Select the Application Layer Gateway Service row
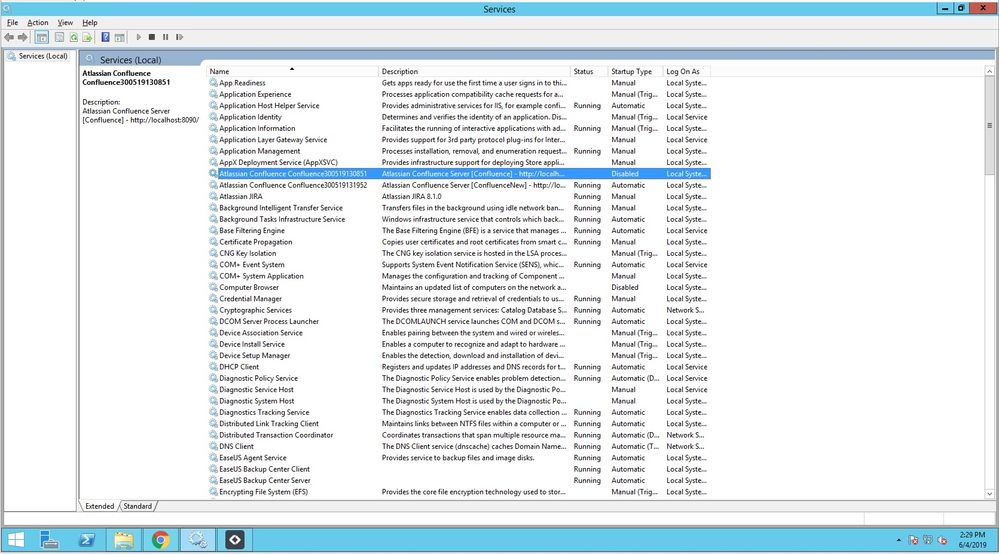Viewport: 999px width, 554px height. coord(459,139)
